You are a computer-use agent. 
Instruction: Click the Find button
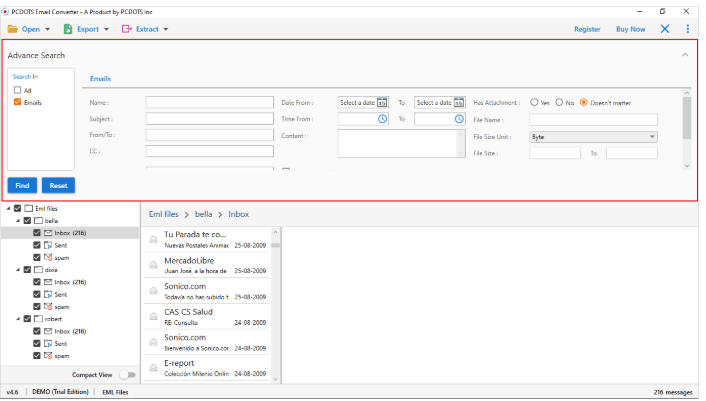pos(22,185)
